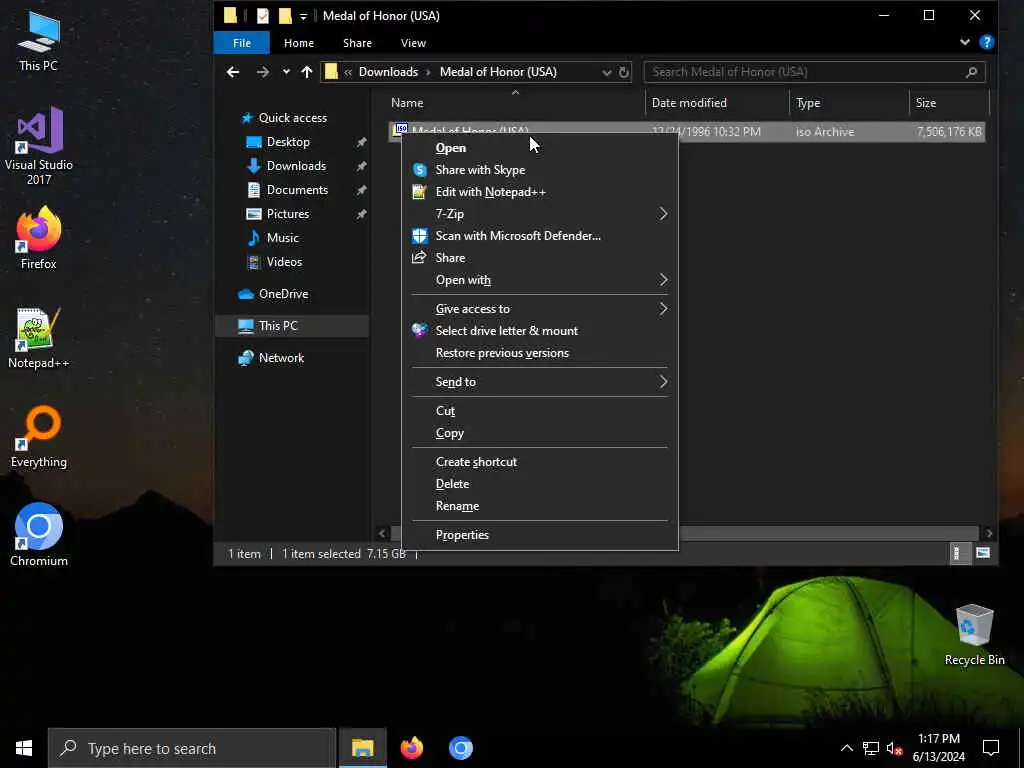The width and height of the screenshot is (1024, 768).
Task: Open the Firefox desktop shortcut
Action: [x=39, y=238]
